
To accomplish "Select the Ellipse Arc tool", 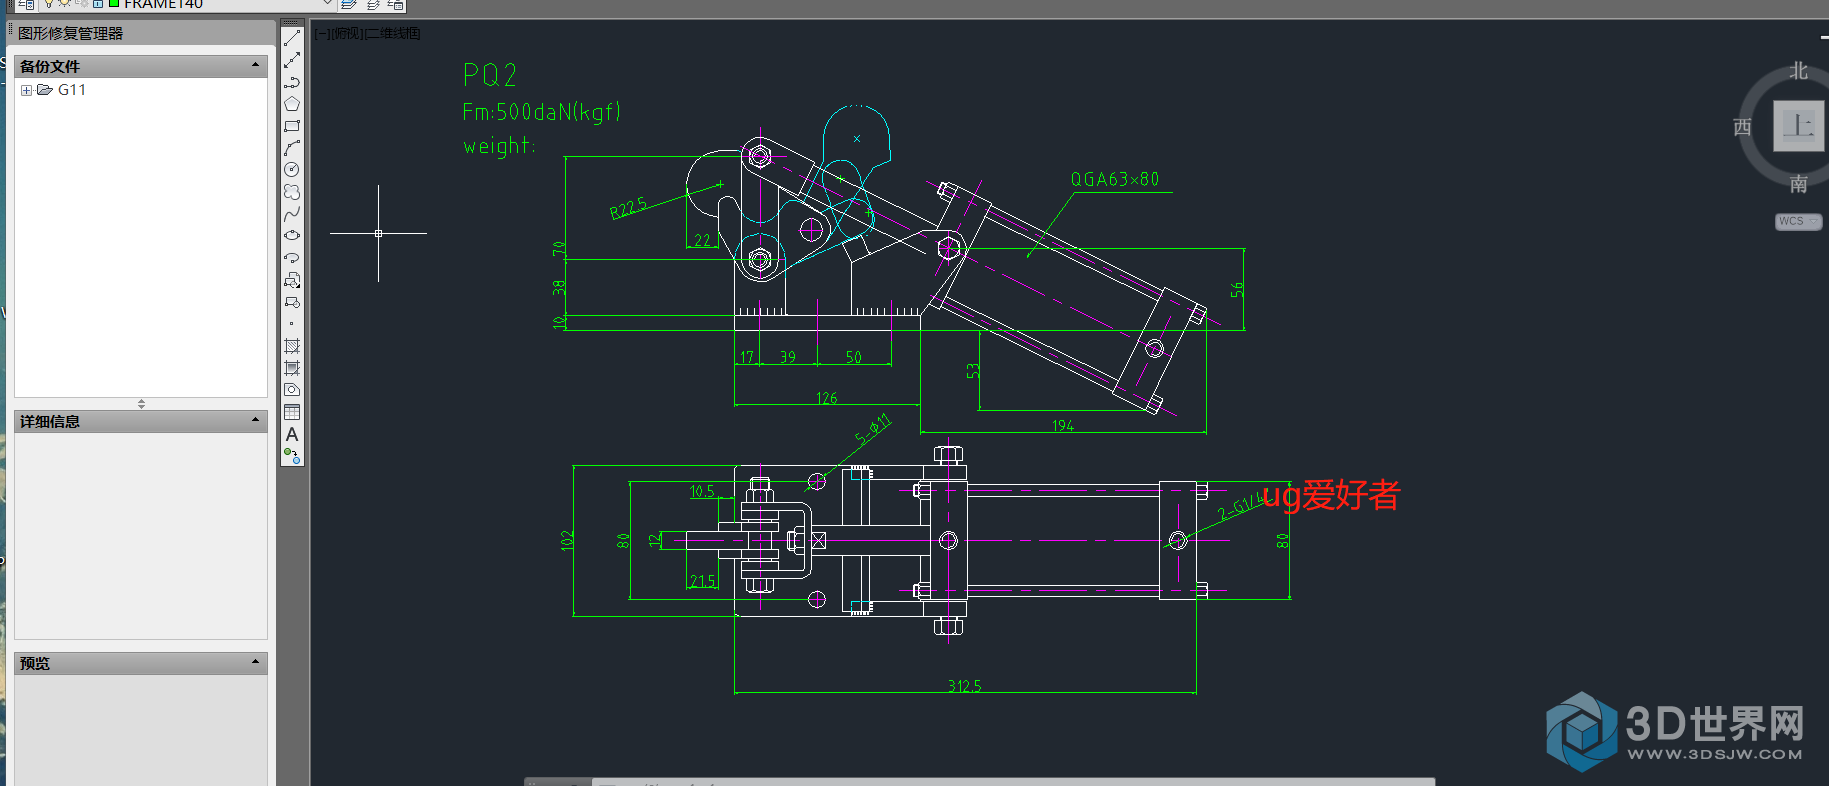I will point(292,258).
